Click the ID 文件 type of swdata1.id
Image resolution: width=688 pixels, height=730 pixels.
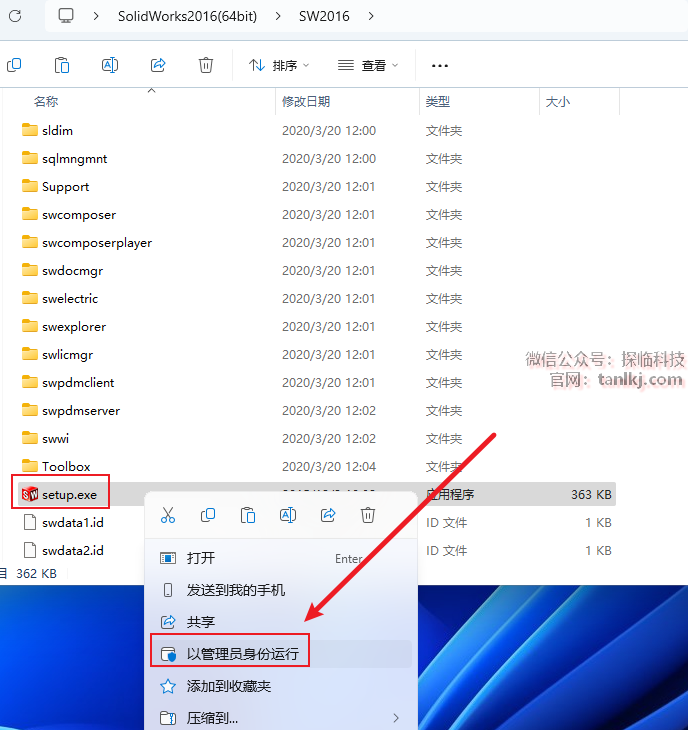446,522
